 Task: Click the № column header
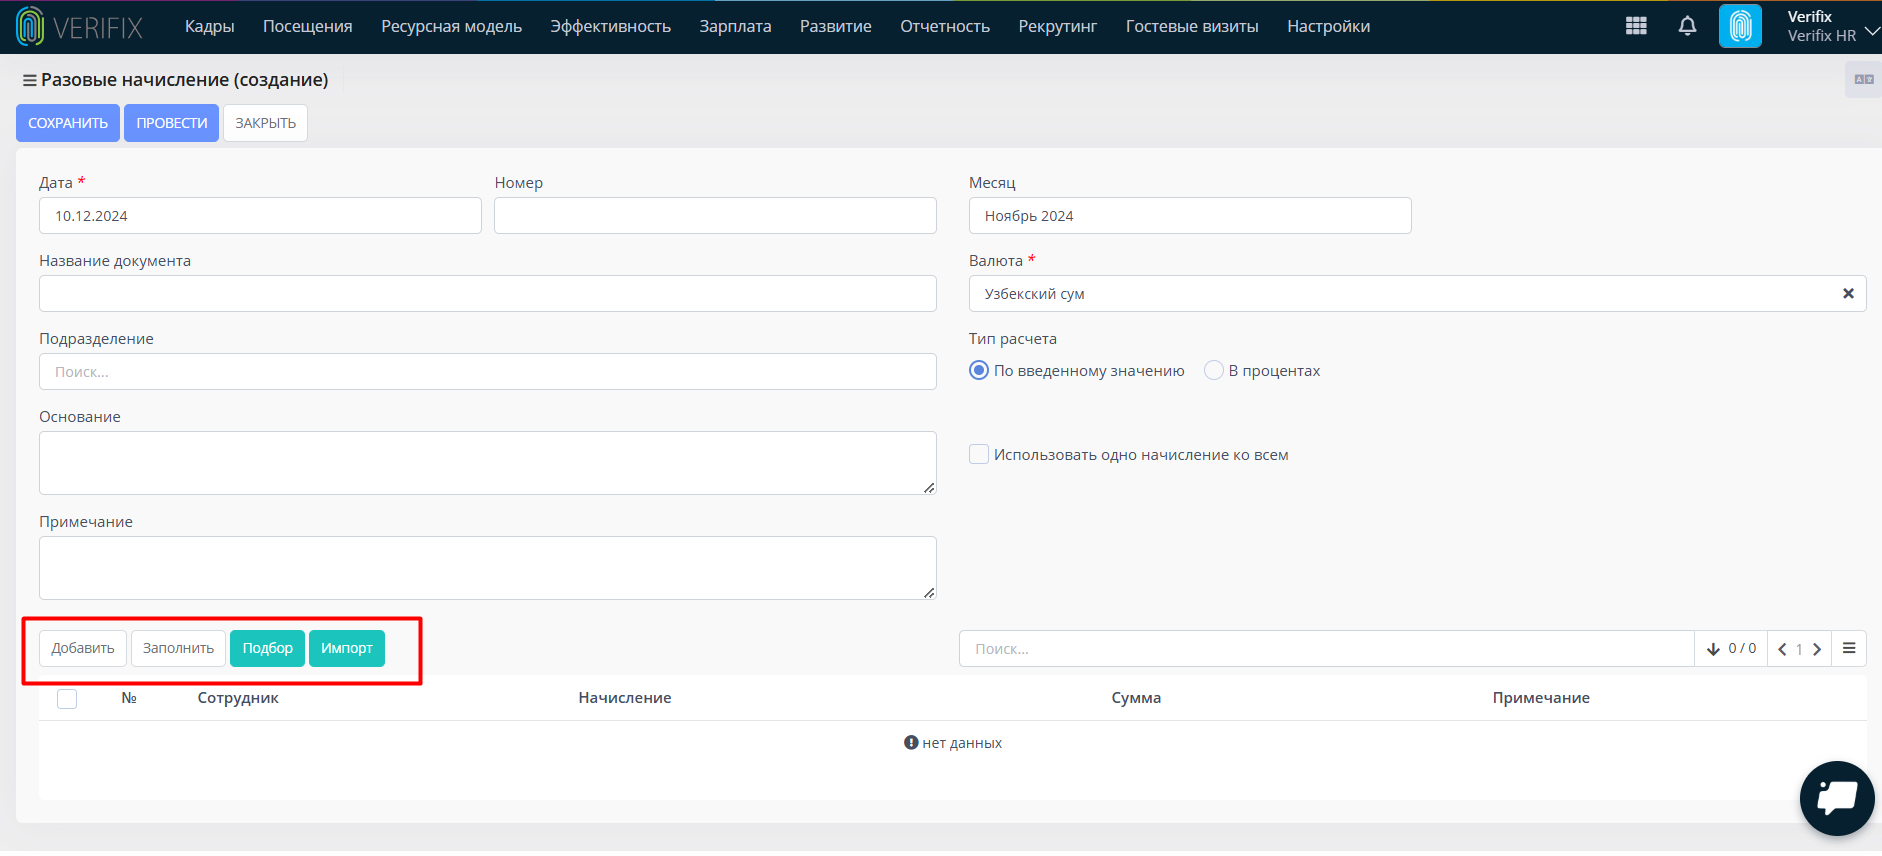click(129, 698)
